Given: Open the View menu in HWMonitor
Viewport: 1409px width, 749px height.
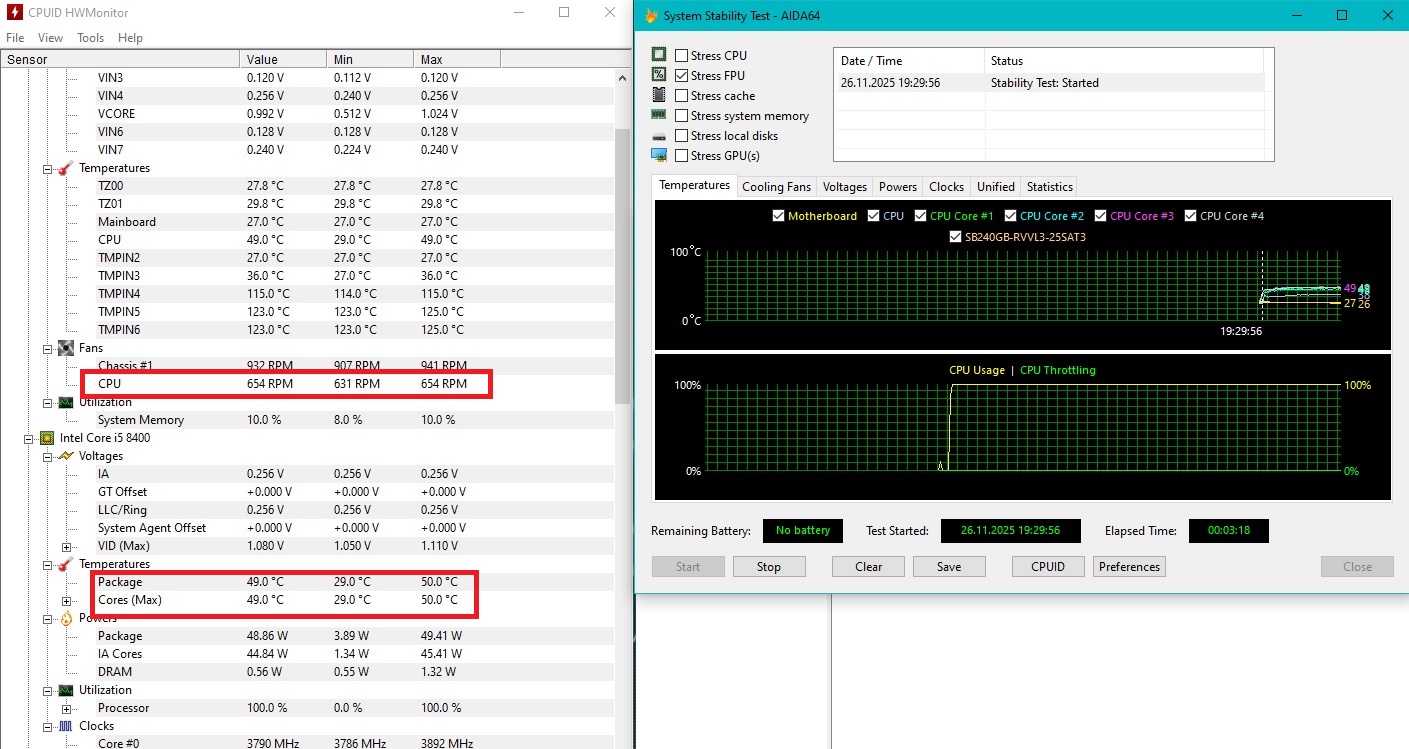Looking at the screenshot, I should [50, 38].
